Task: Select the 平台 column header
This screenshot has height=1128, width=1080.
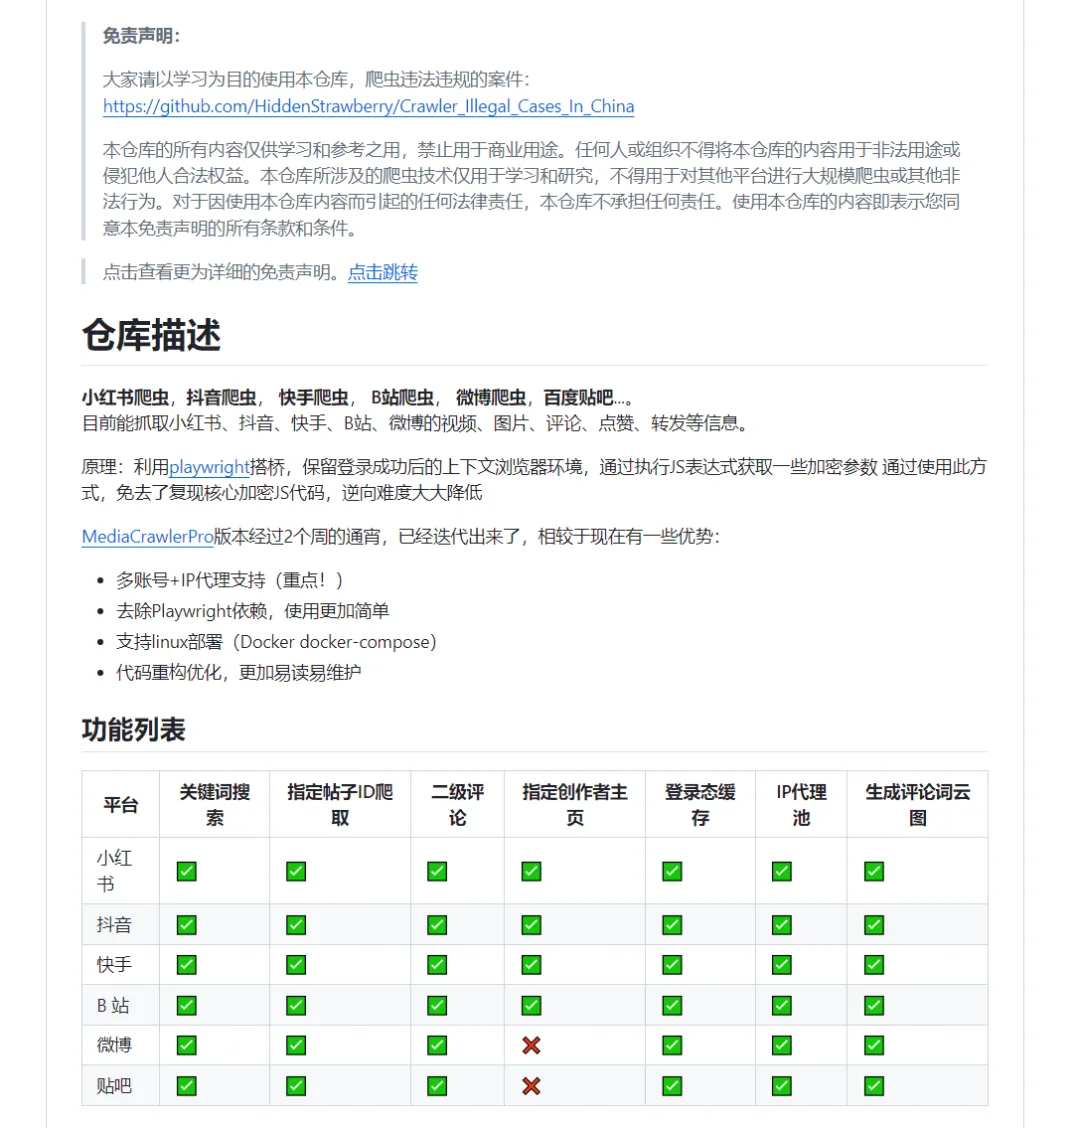Action: (x=121, y=804)
